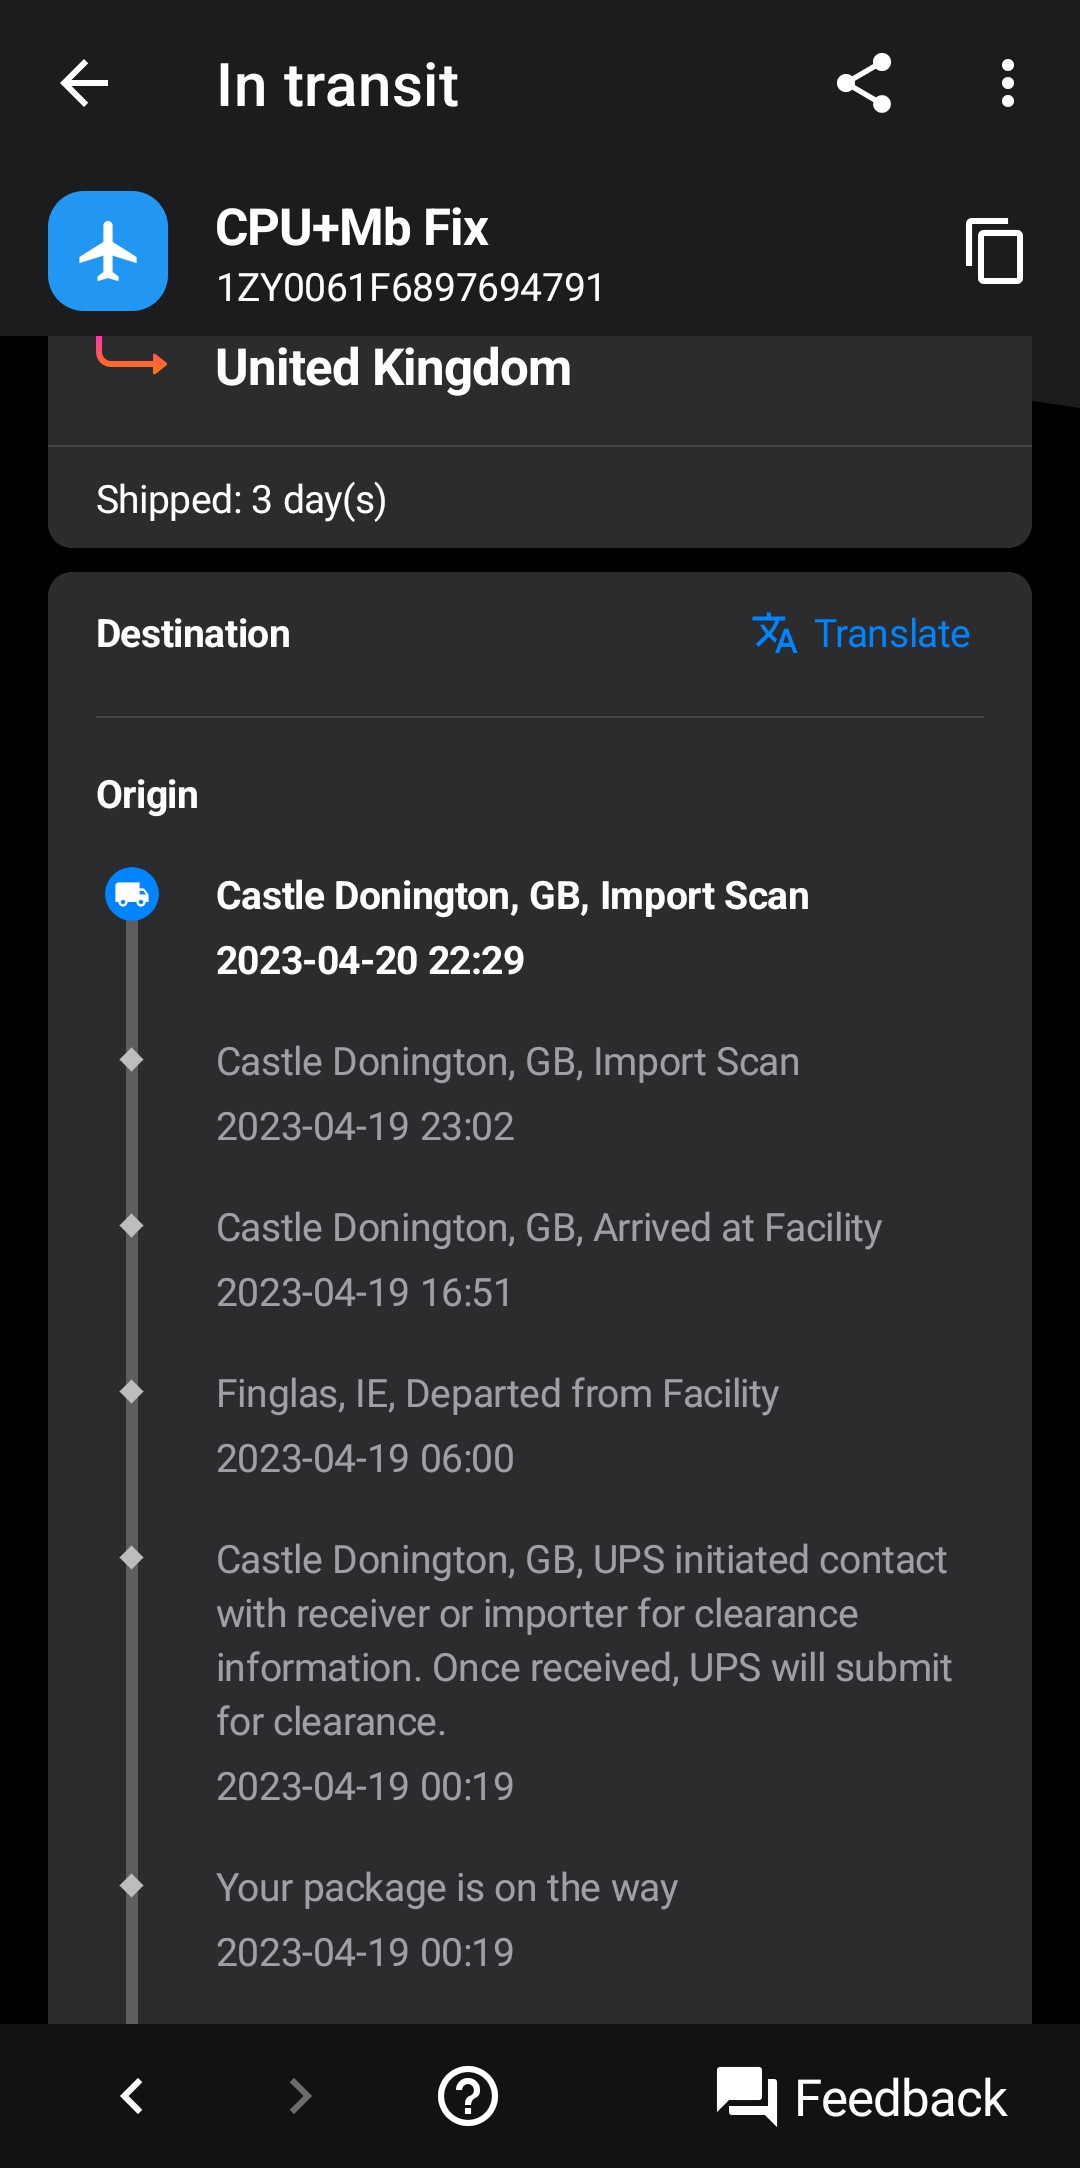Go forward with right chevron
Image resolution: width=1080 pixels, height=2168 pixels.
299,2096
